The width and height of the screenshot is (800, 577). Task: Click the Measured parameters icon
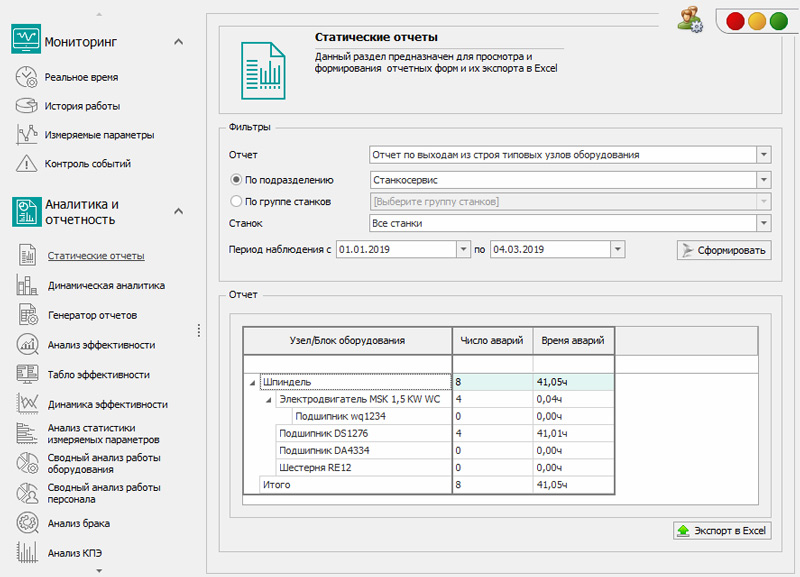point(27,135)
